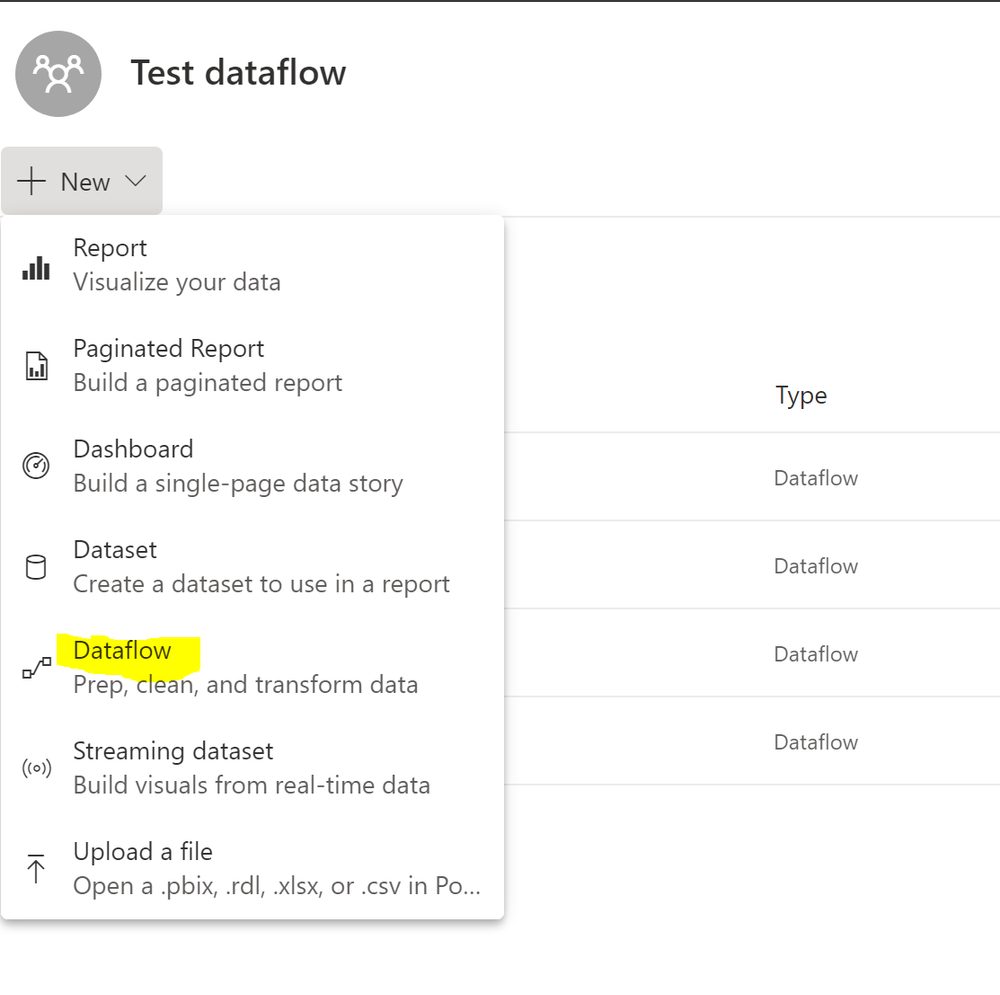Click the Streaming dataset signal icon
The height and width of the screenshot is (995, 1000).
tap(36, 767)
